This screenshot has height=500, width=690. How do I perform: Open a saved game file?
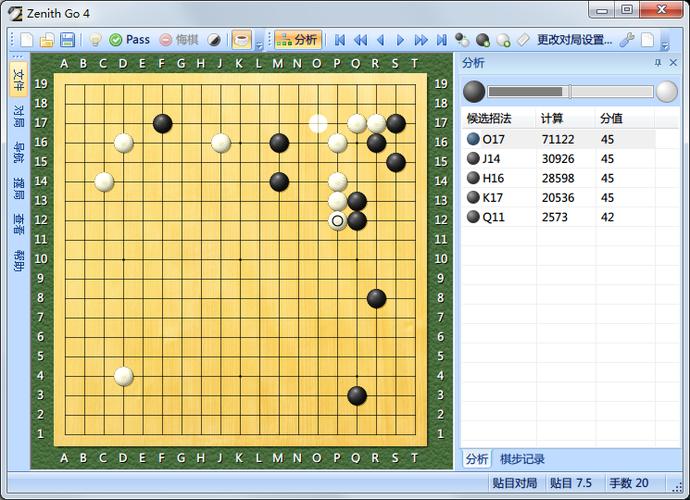click(47, 40)
